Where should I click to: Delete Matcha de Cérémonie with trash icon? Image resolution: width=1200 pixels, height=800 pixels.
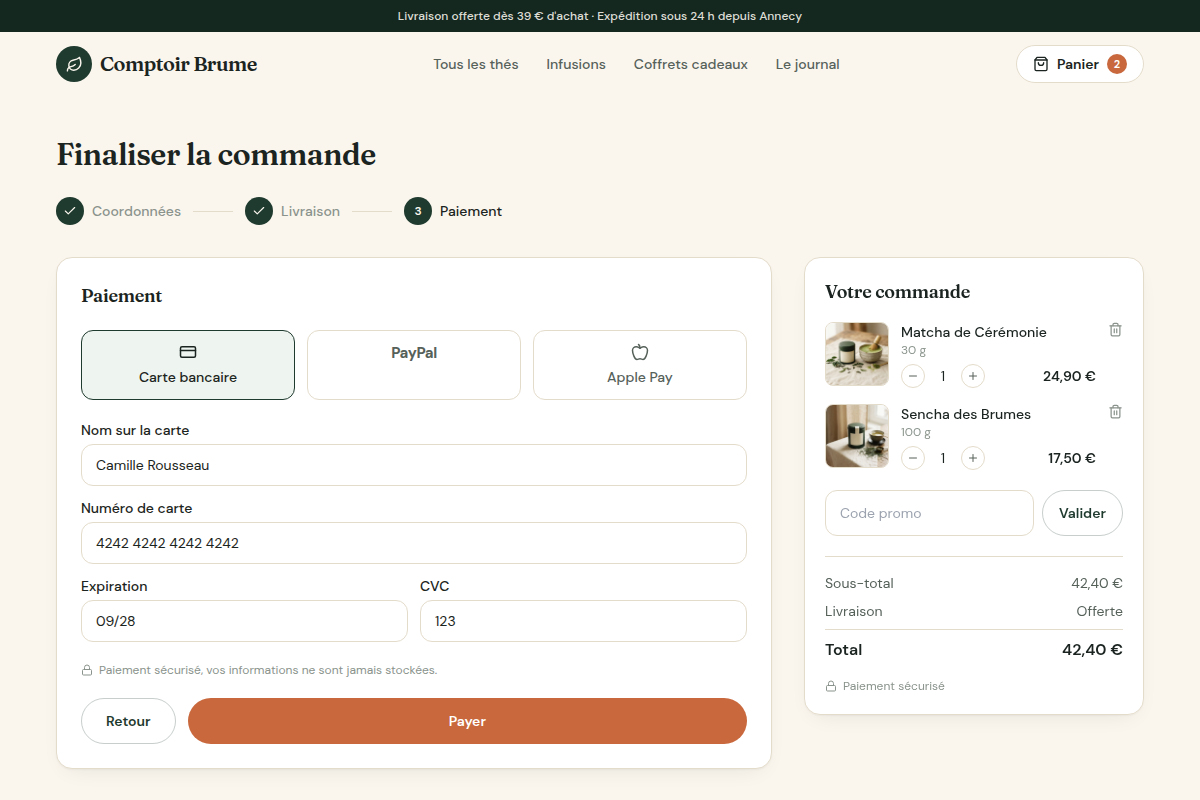coord(1116,330)
